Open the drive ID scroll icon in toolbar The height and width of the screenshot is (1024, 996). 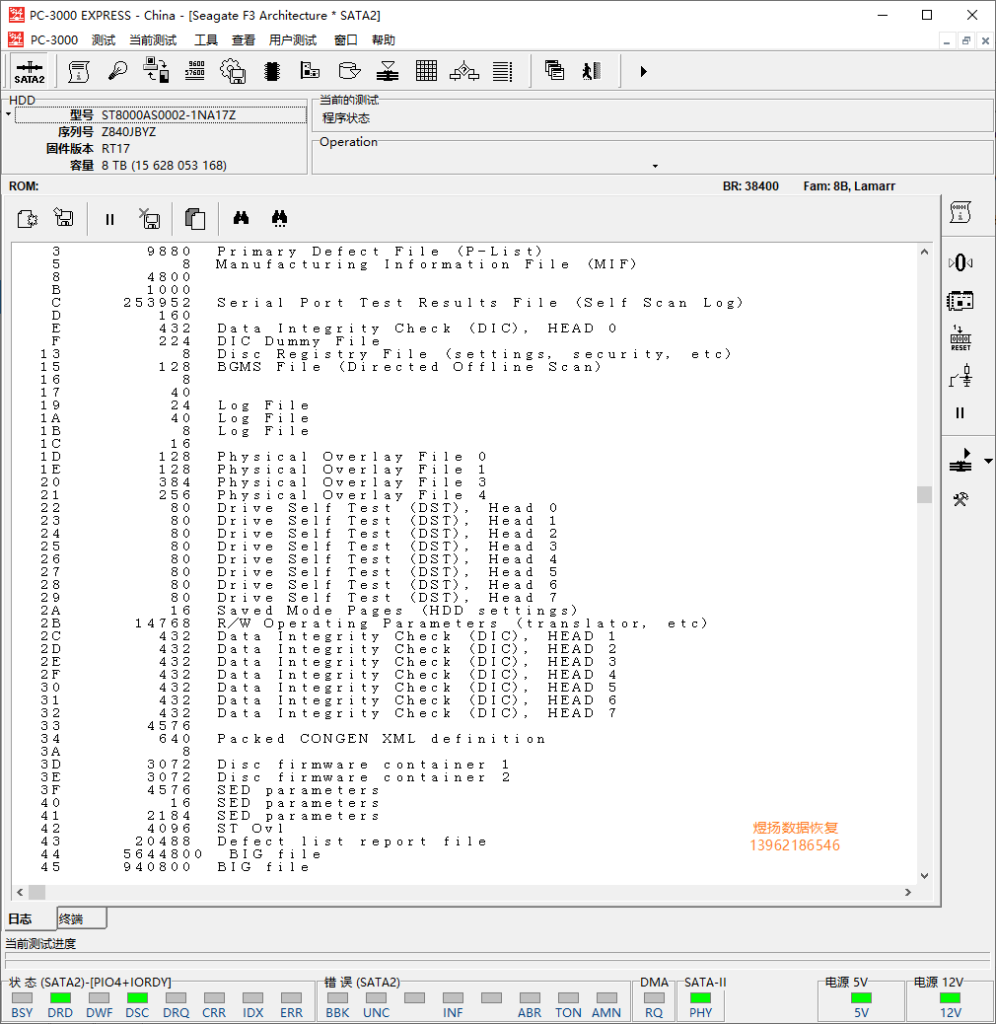click(78, 71)
